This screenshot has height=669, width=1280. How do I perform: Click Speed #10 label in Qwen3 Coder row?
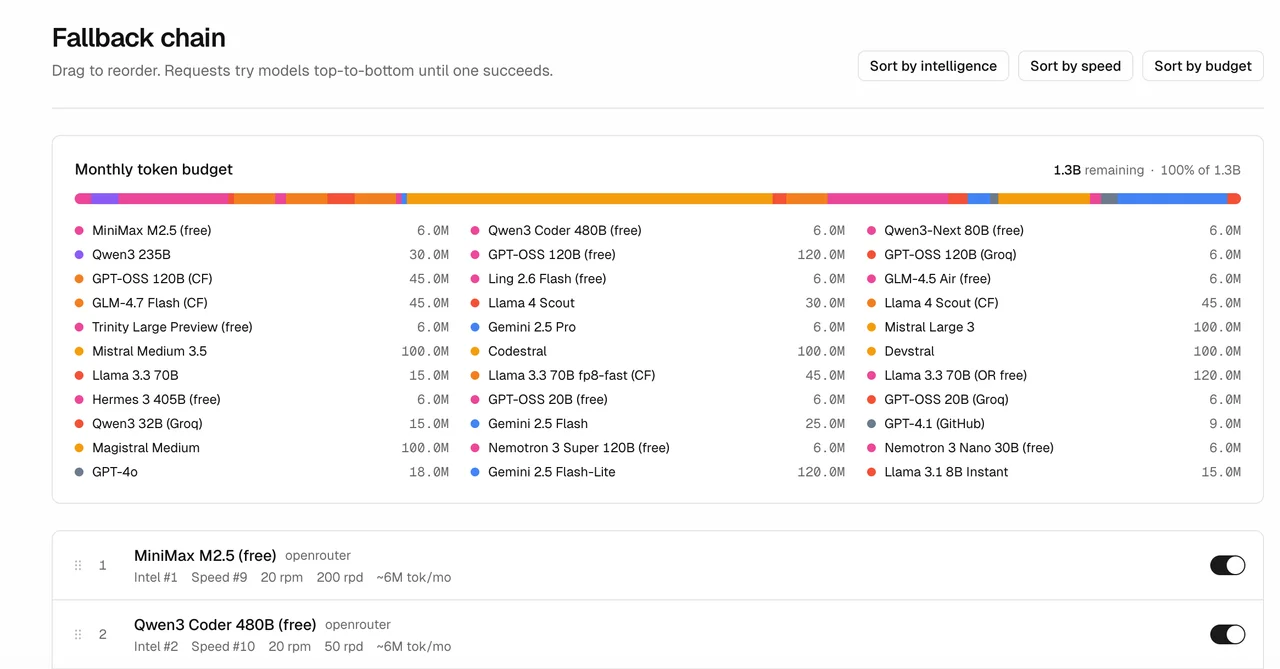[223, 647]
